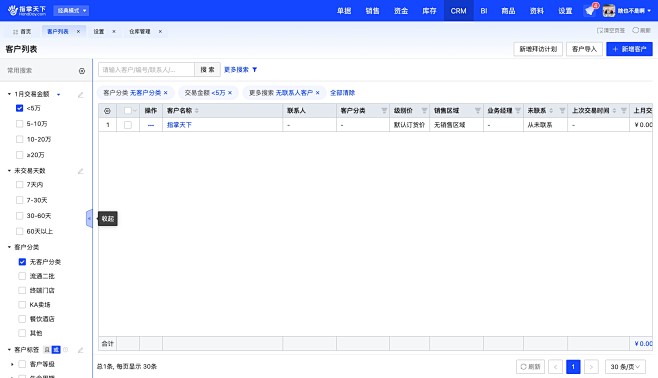Click the 新增客户 button
This screenshot has height=378, width=658.
(x=629, y=49)
